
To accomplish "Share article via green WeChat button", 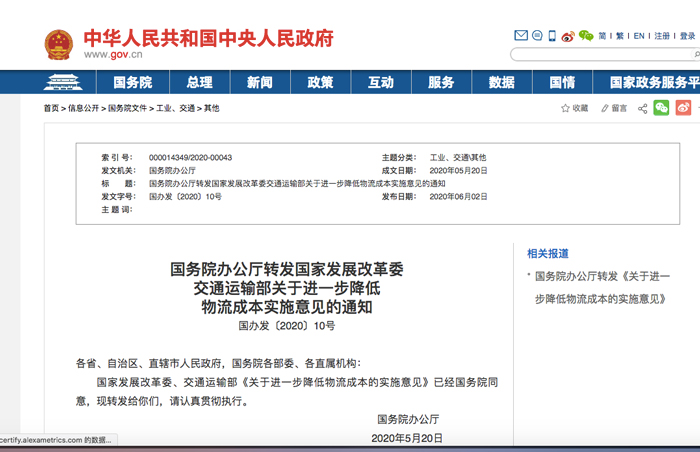I will [x=662, y=108].
